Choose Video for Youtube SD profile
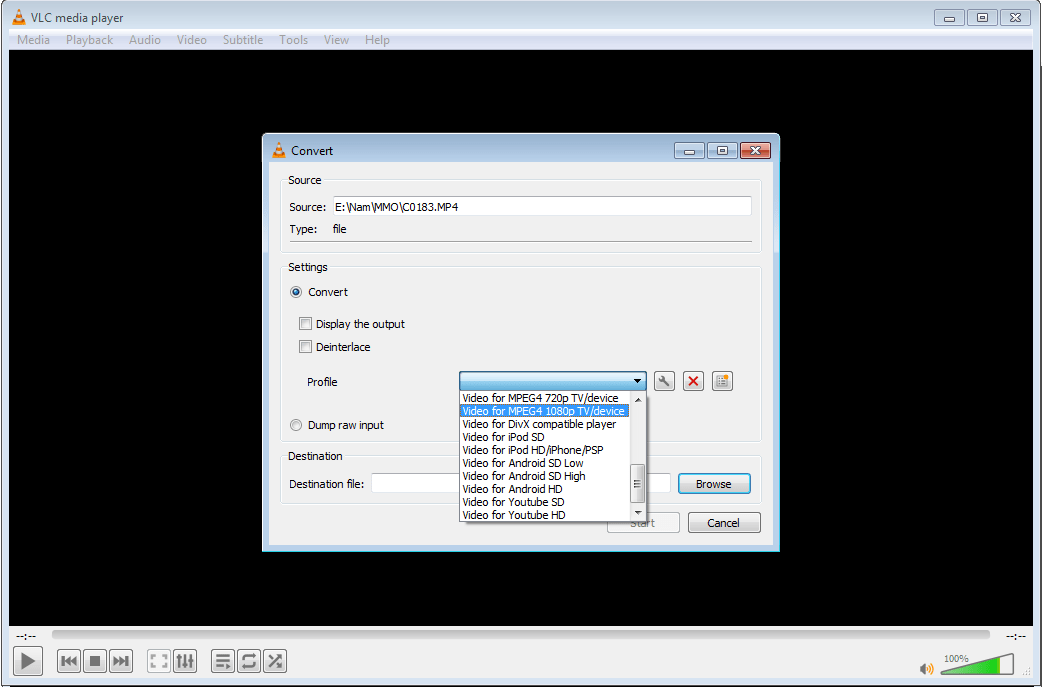 (545, 502)
